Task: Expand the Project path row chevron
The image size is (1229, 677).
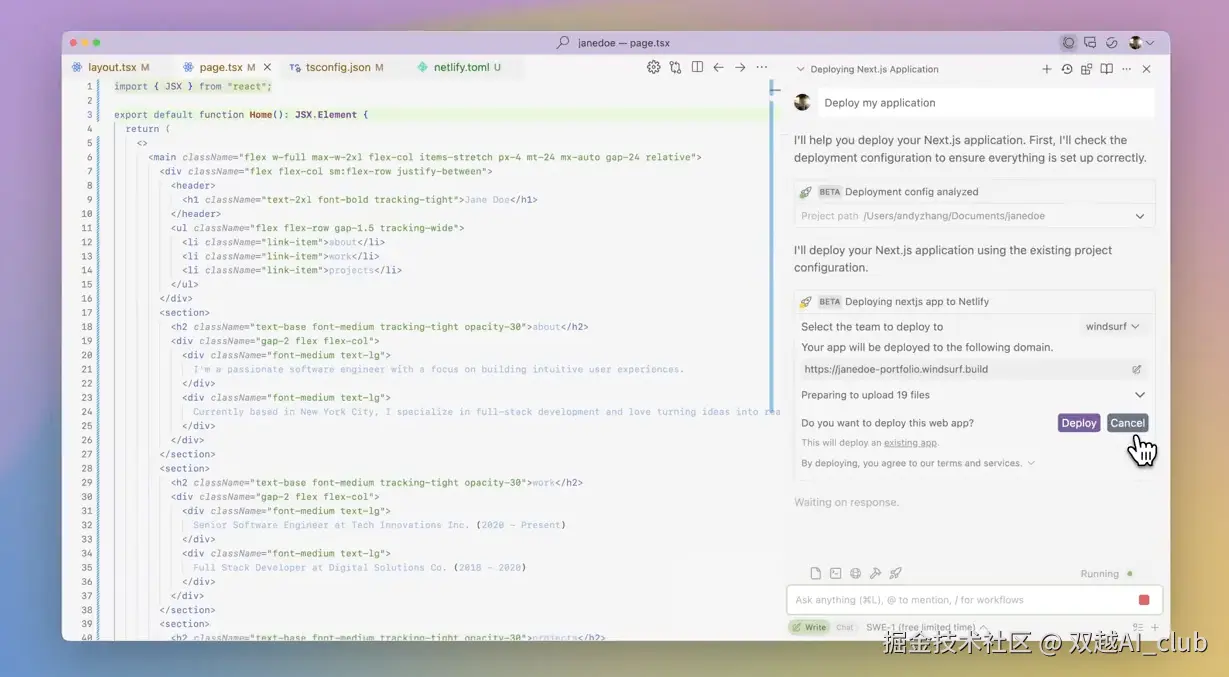Action: 1140,216
